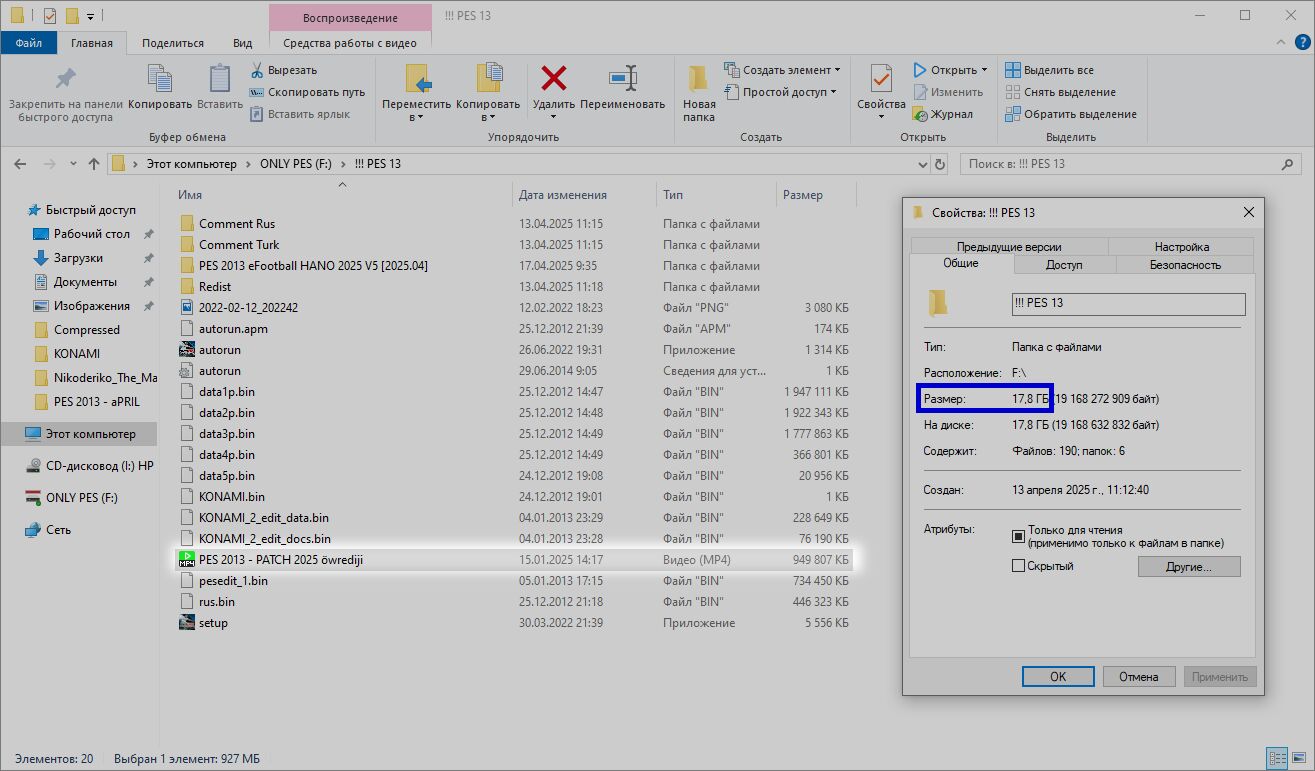
Task: Click Cancel (Отмена) in the properties dialog
Action: 1138,676
